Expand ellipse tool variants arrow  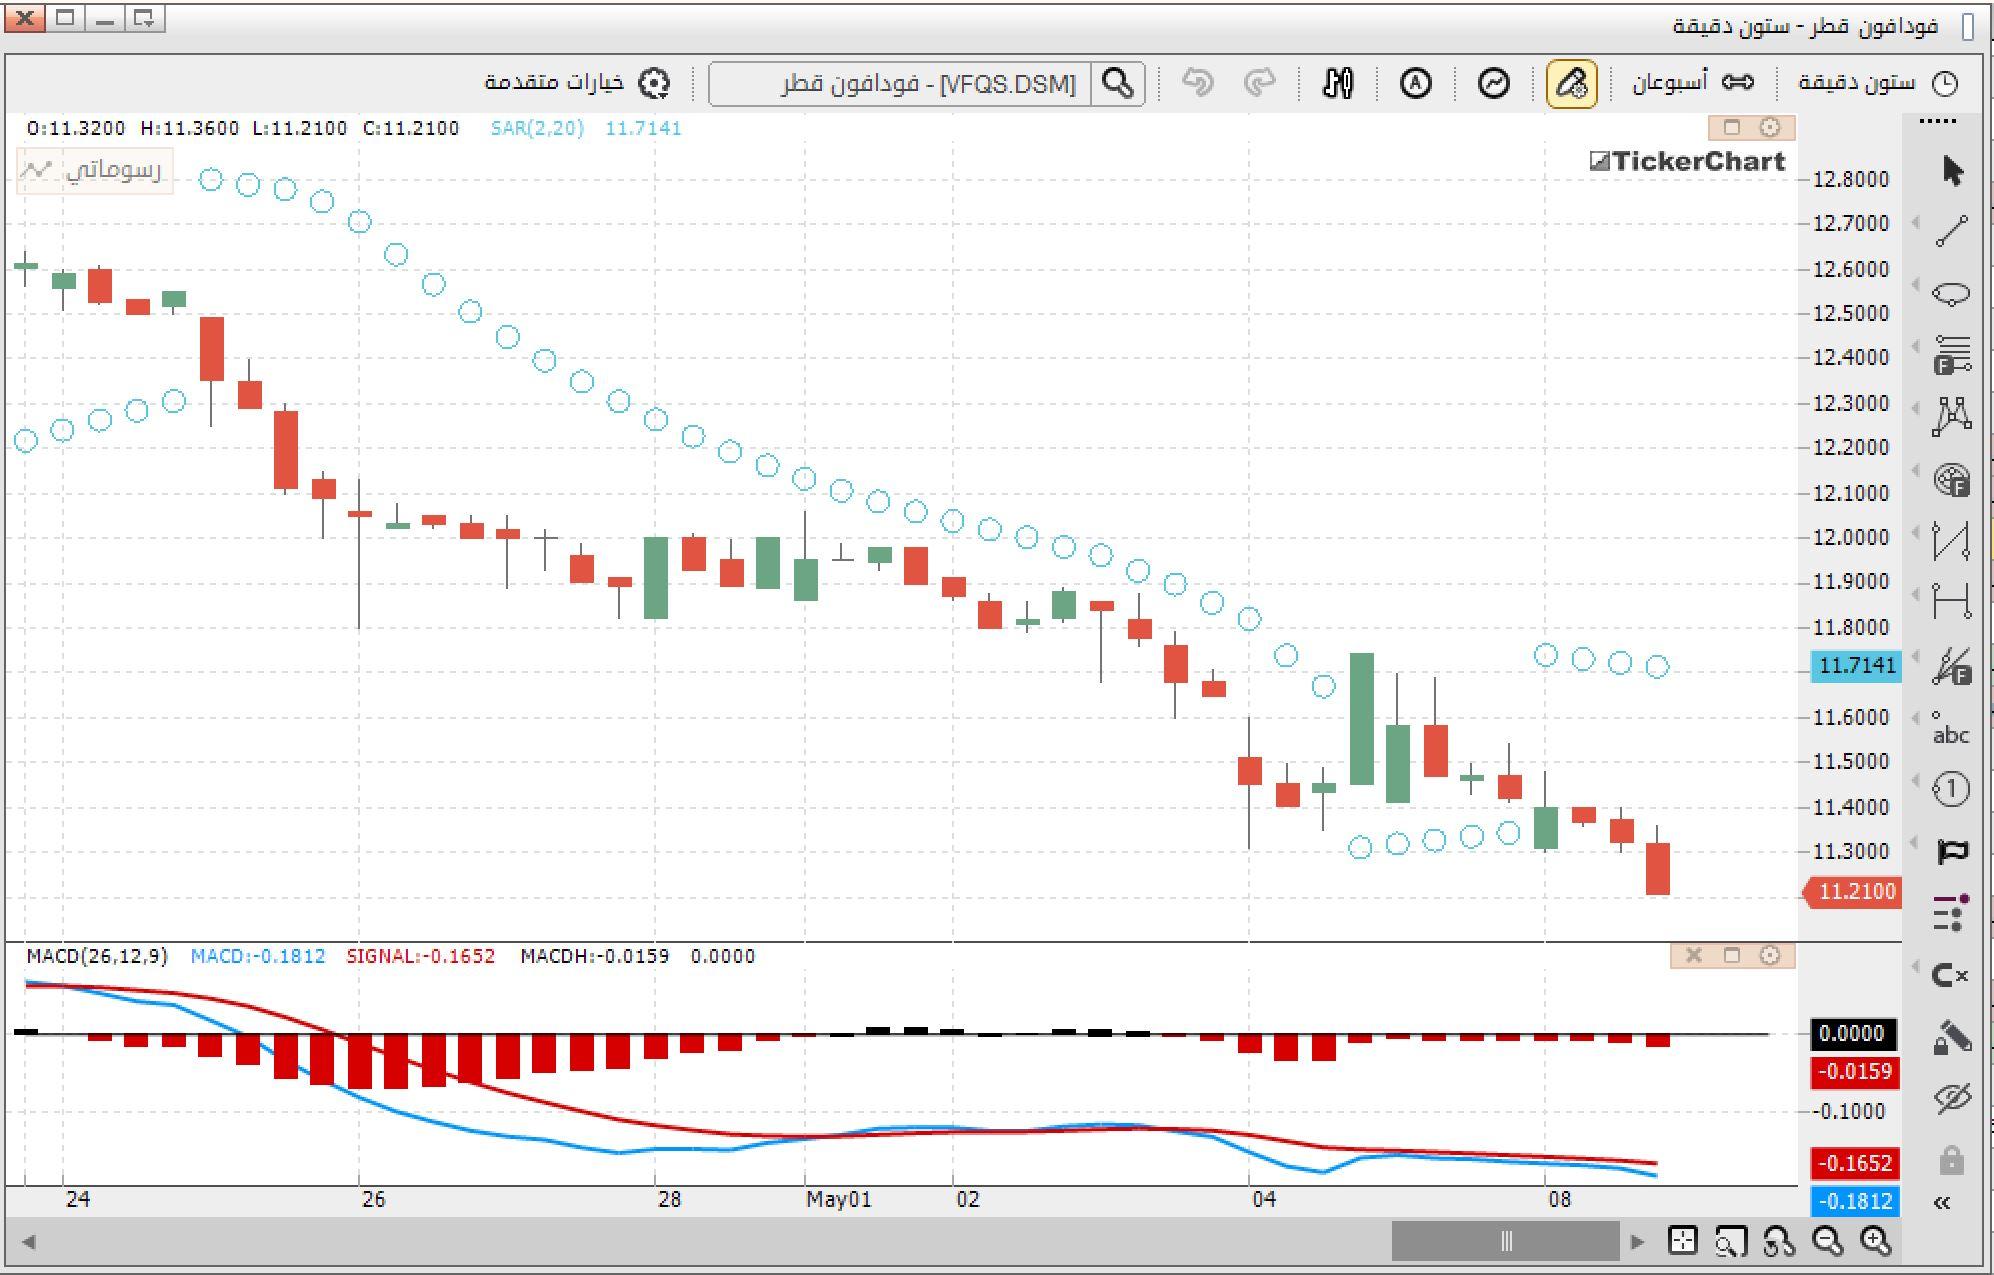click(1915, 284)
